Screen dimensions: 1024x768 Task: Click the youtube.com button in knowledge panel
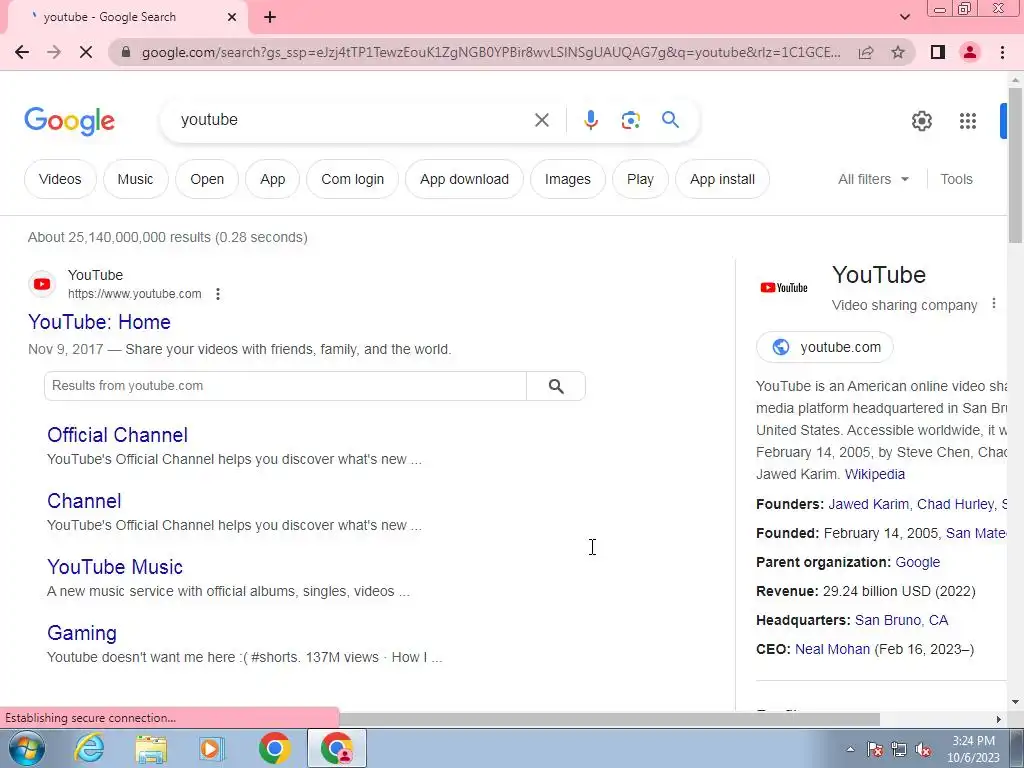point(825,347)
